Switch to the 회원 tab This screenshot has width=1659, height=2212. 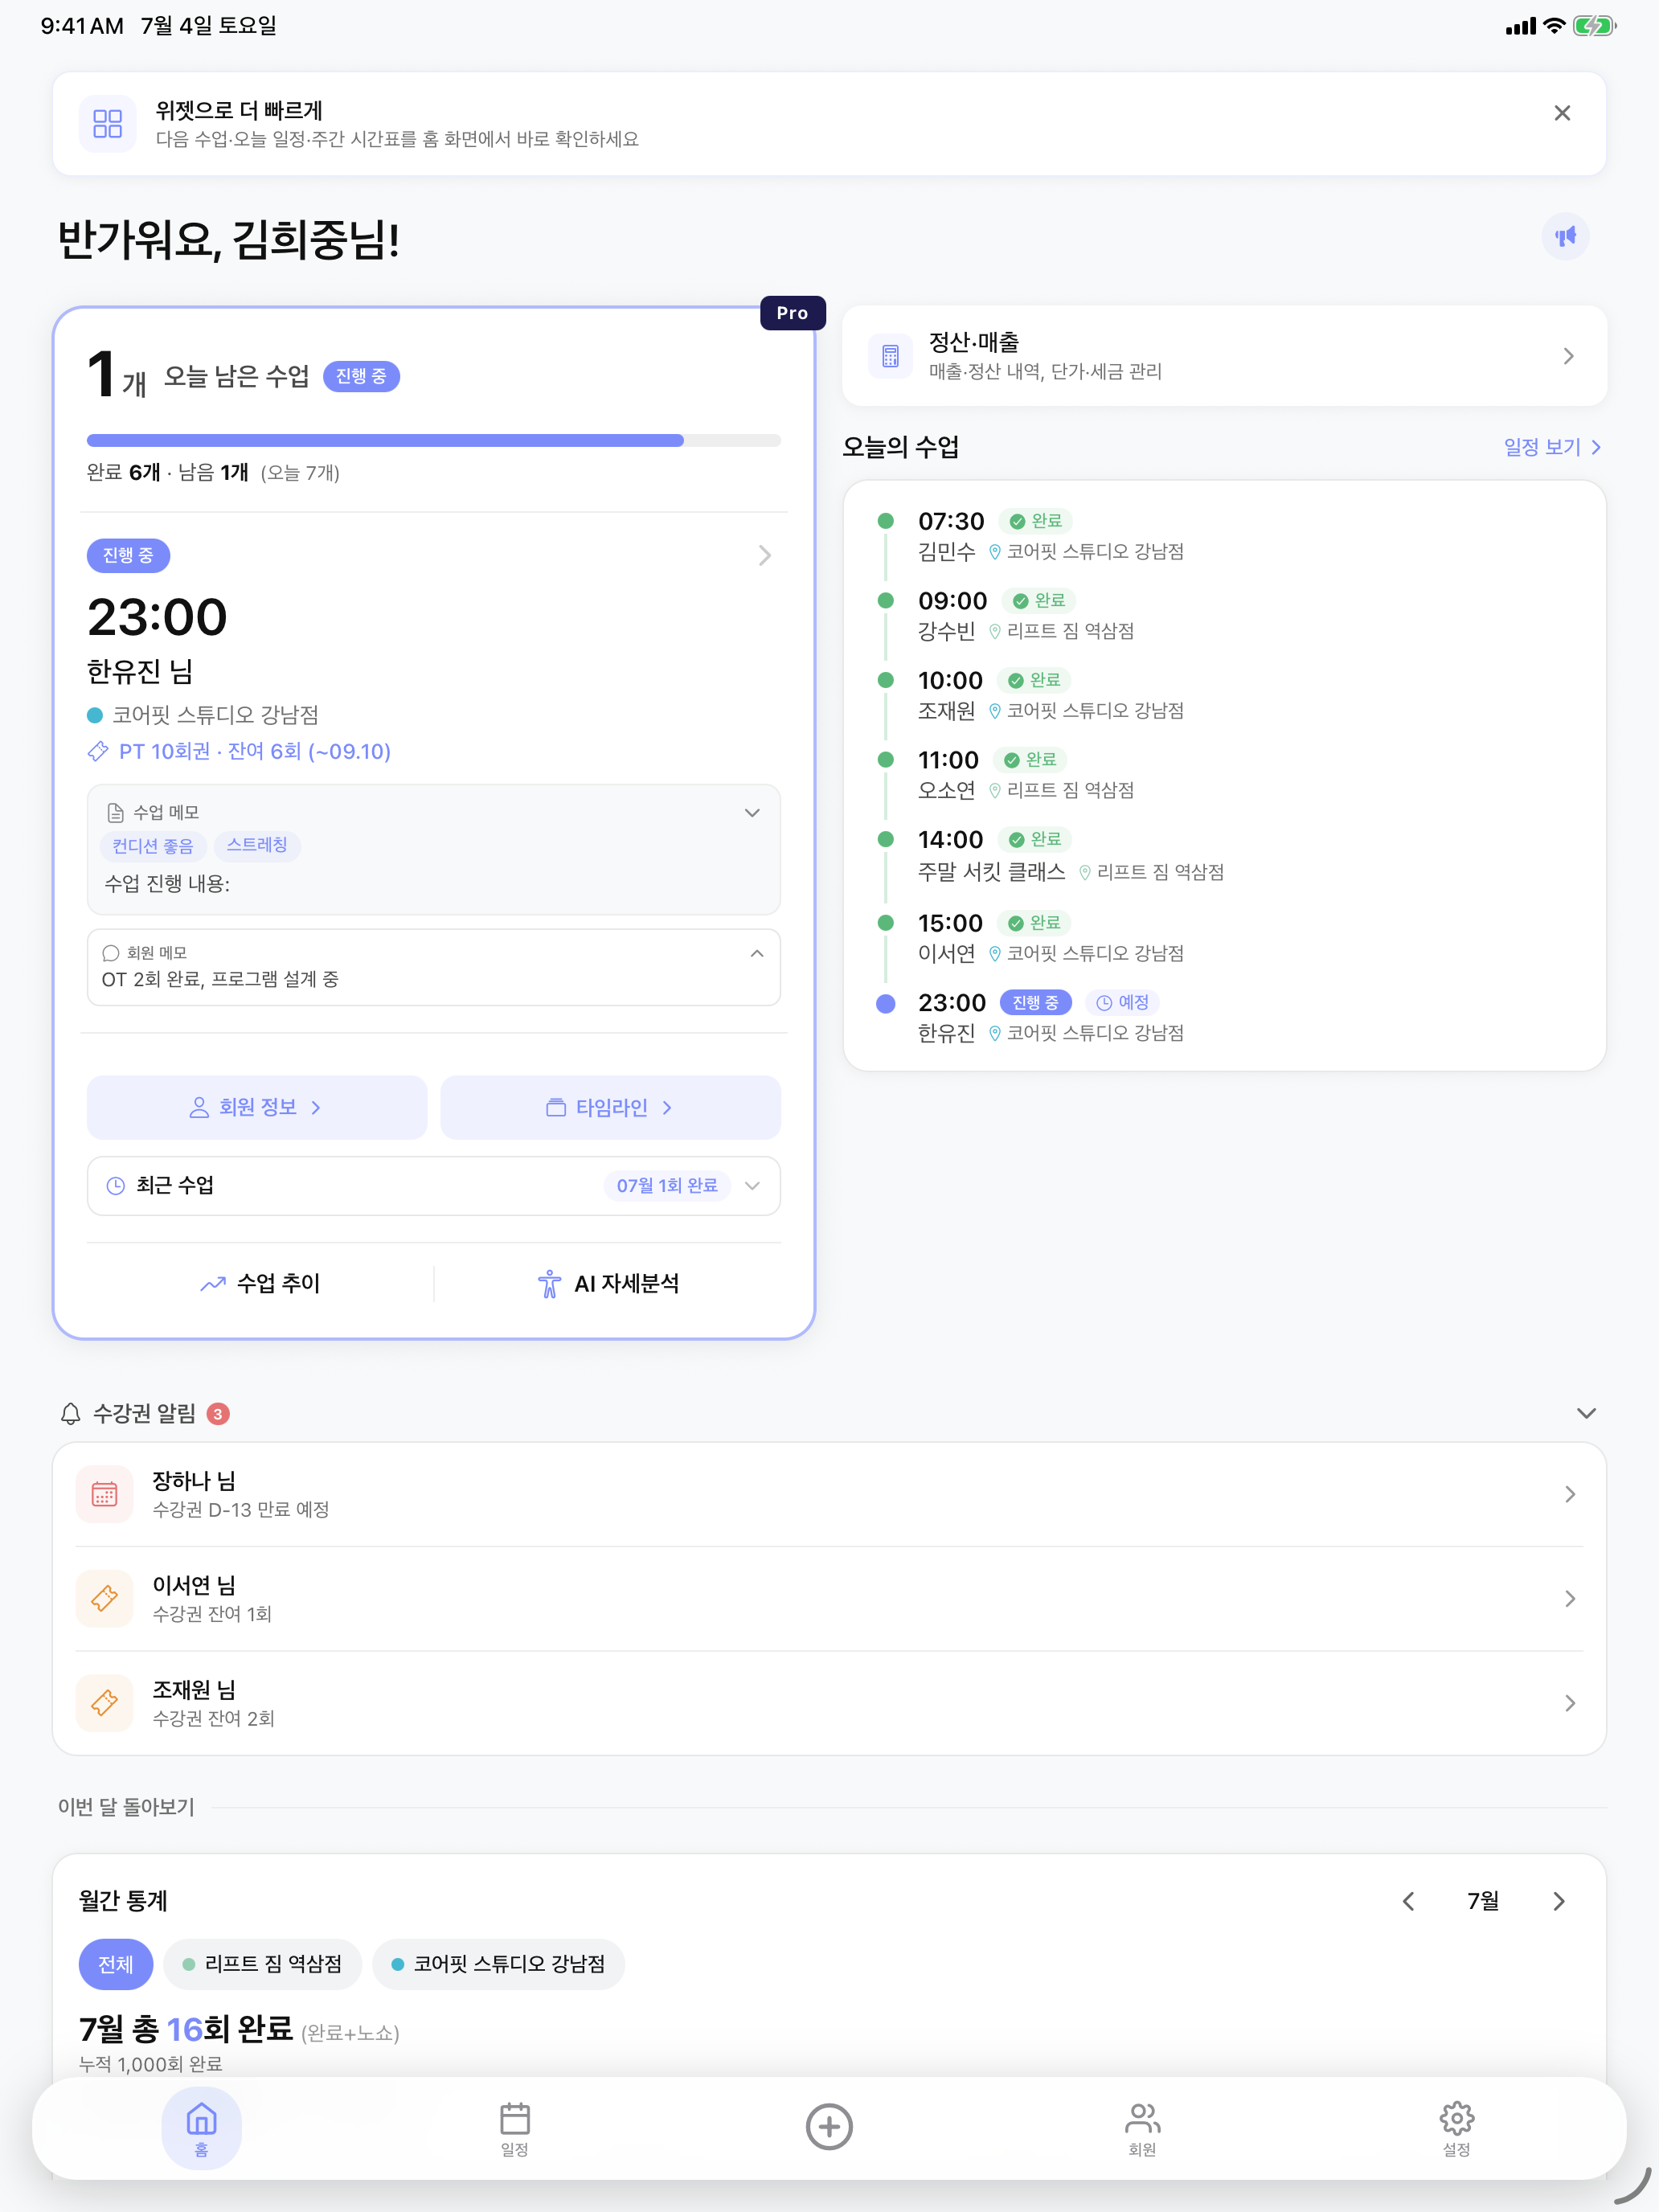click(x=1142, y=2128)
